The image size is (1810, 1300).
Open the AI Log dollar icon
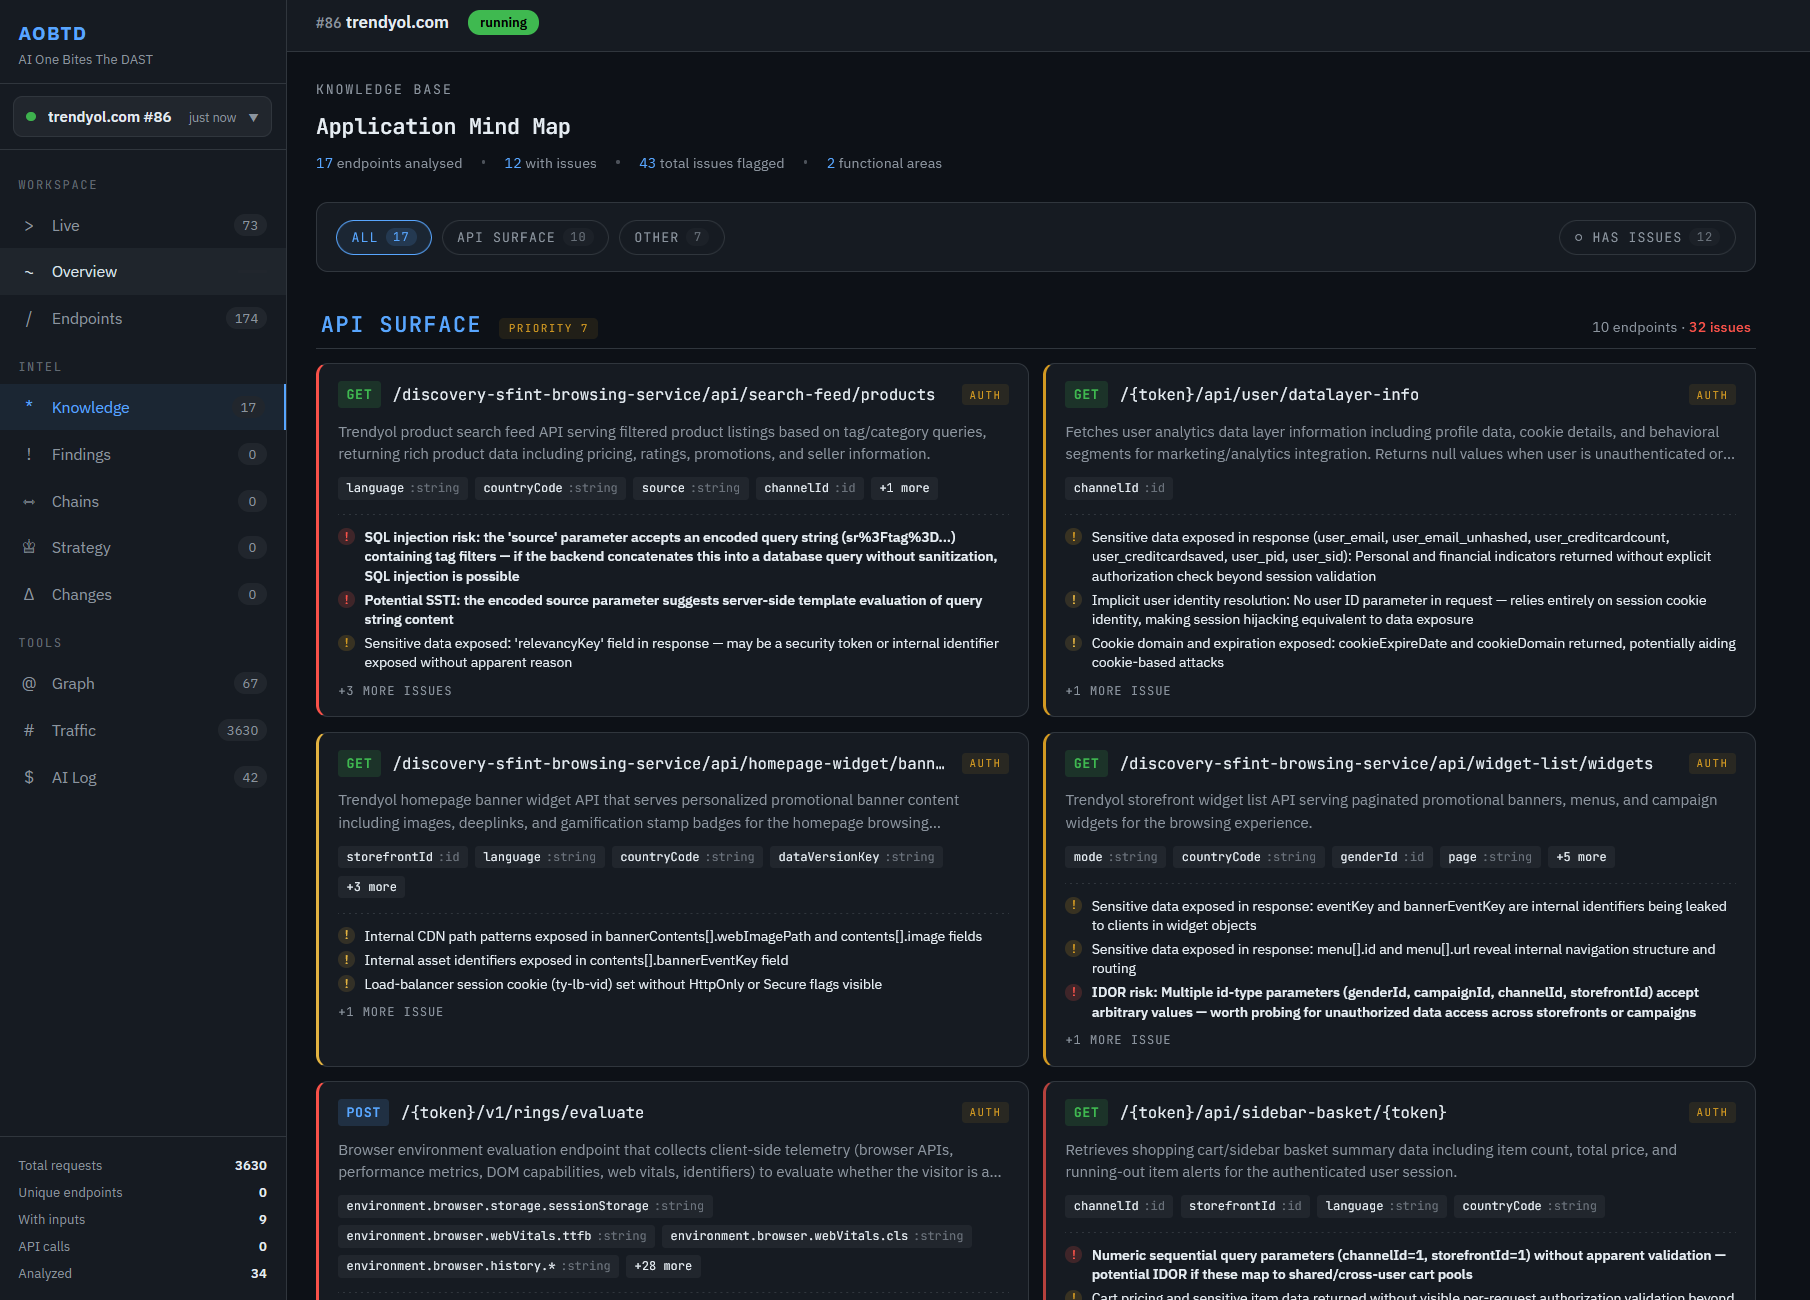pos(29,778)
